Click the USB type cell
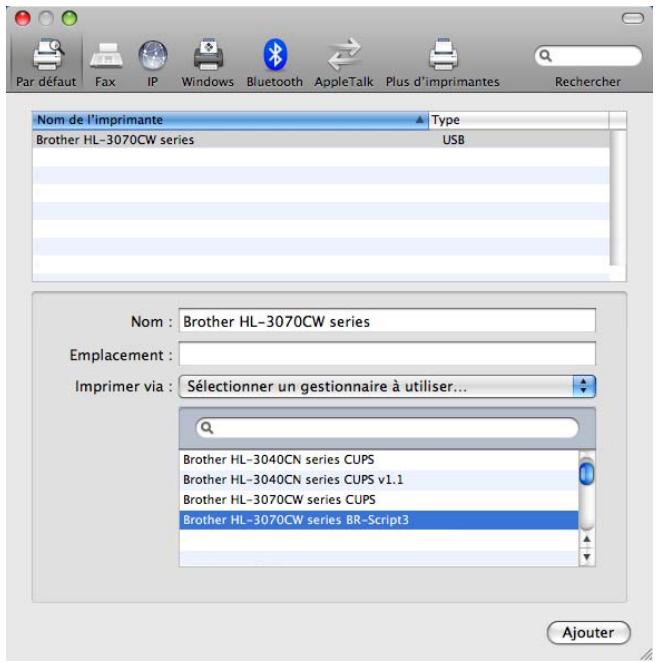 click(453, 140)
